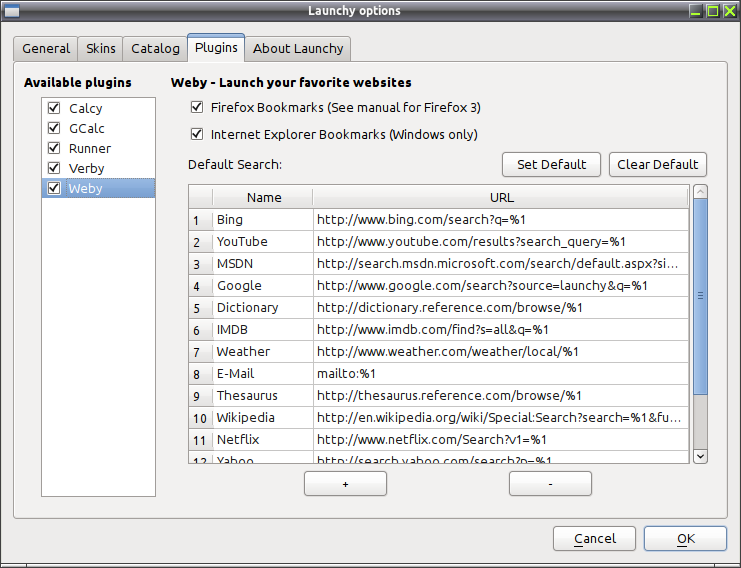The height and width of the screenshot is (568, 741).
Task: Select row header number 10
Action: 201,418
